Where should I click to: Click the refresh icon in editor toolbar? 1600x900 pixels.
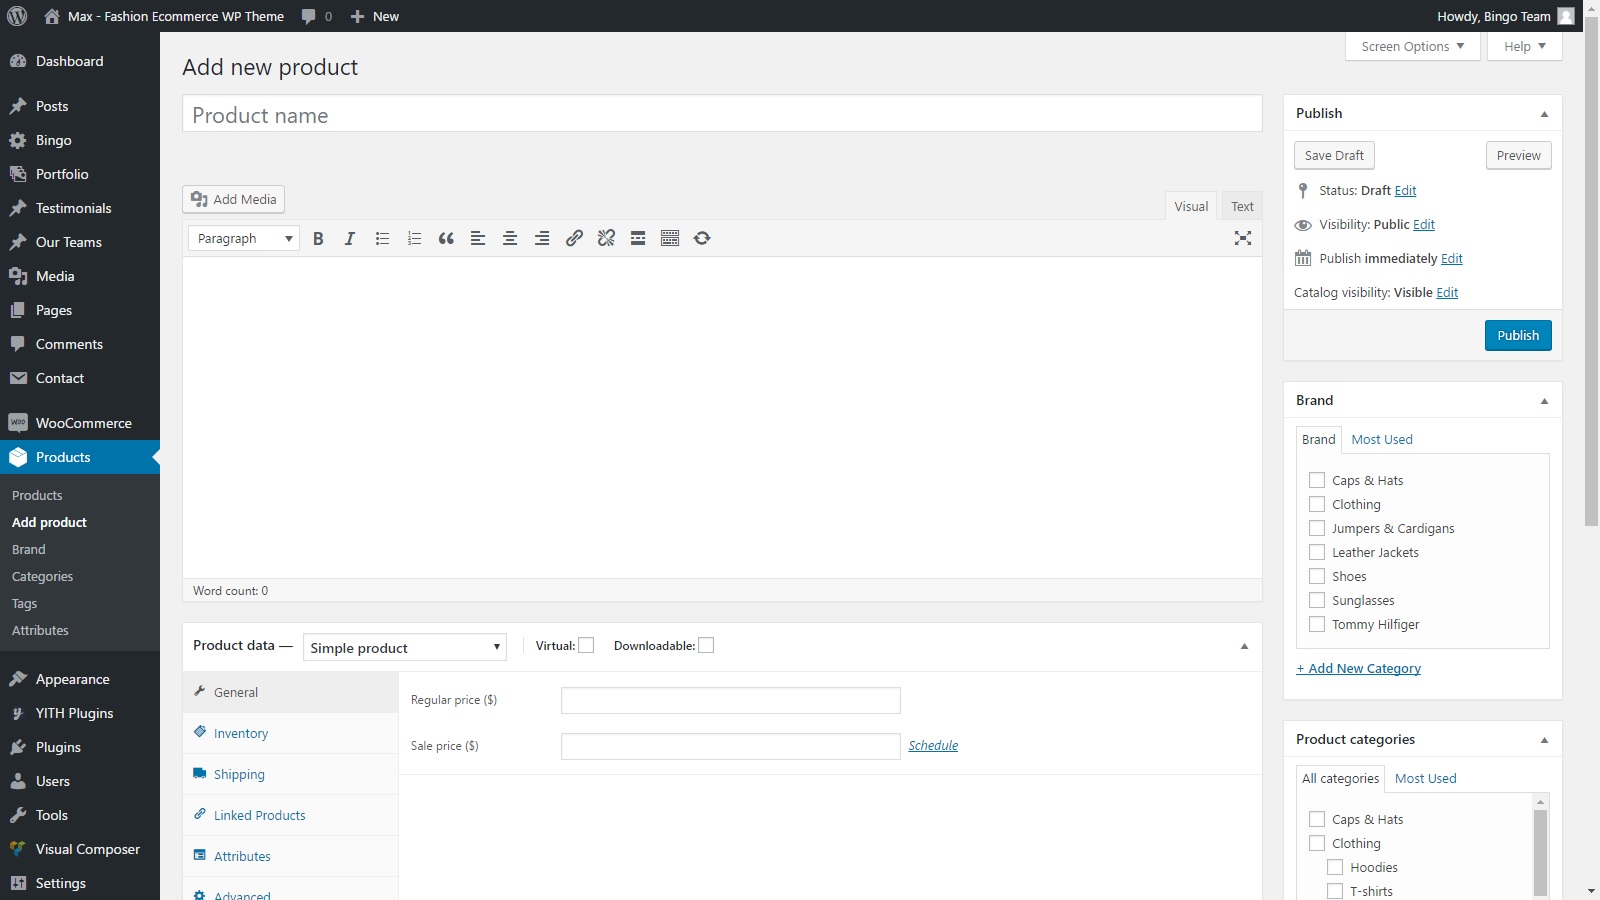click(x=702, y=238)
